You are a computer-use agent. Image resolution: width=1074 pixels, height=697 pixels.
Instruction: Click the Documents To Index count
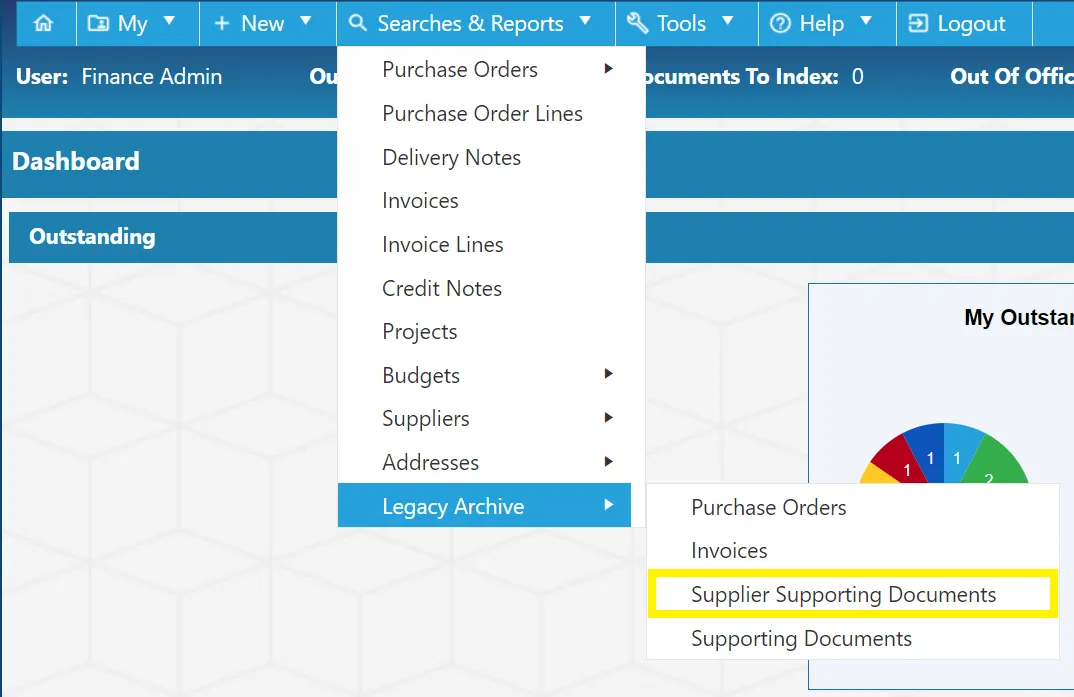858,77
